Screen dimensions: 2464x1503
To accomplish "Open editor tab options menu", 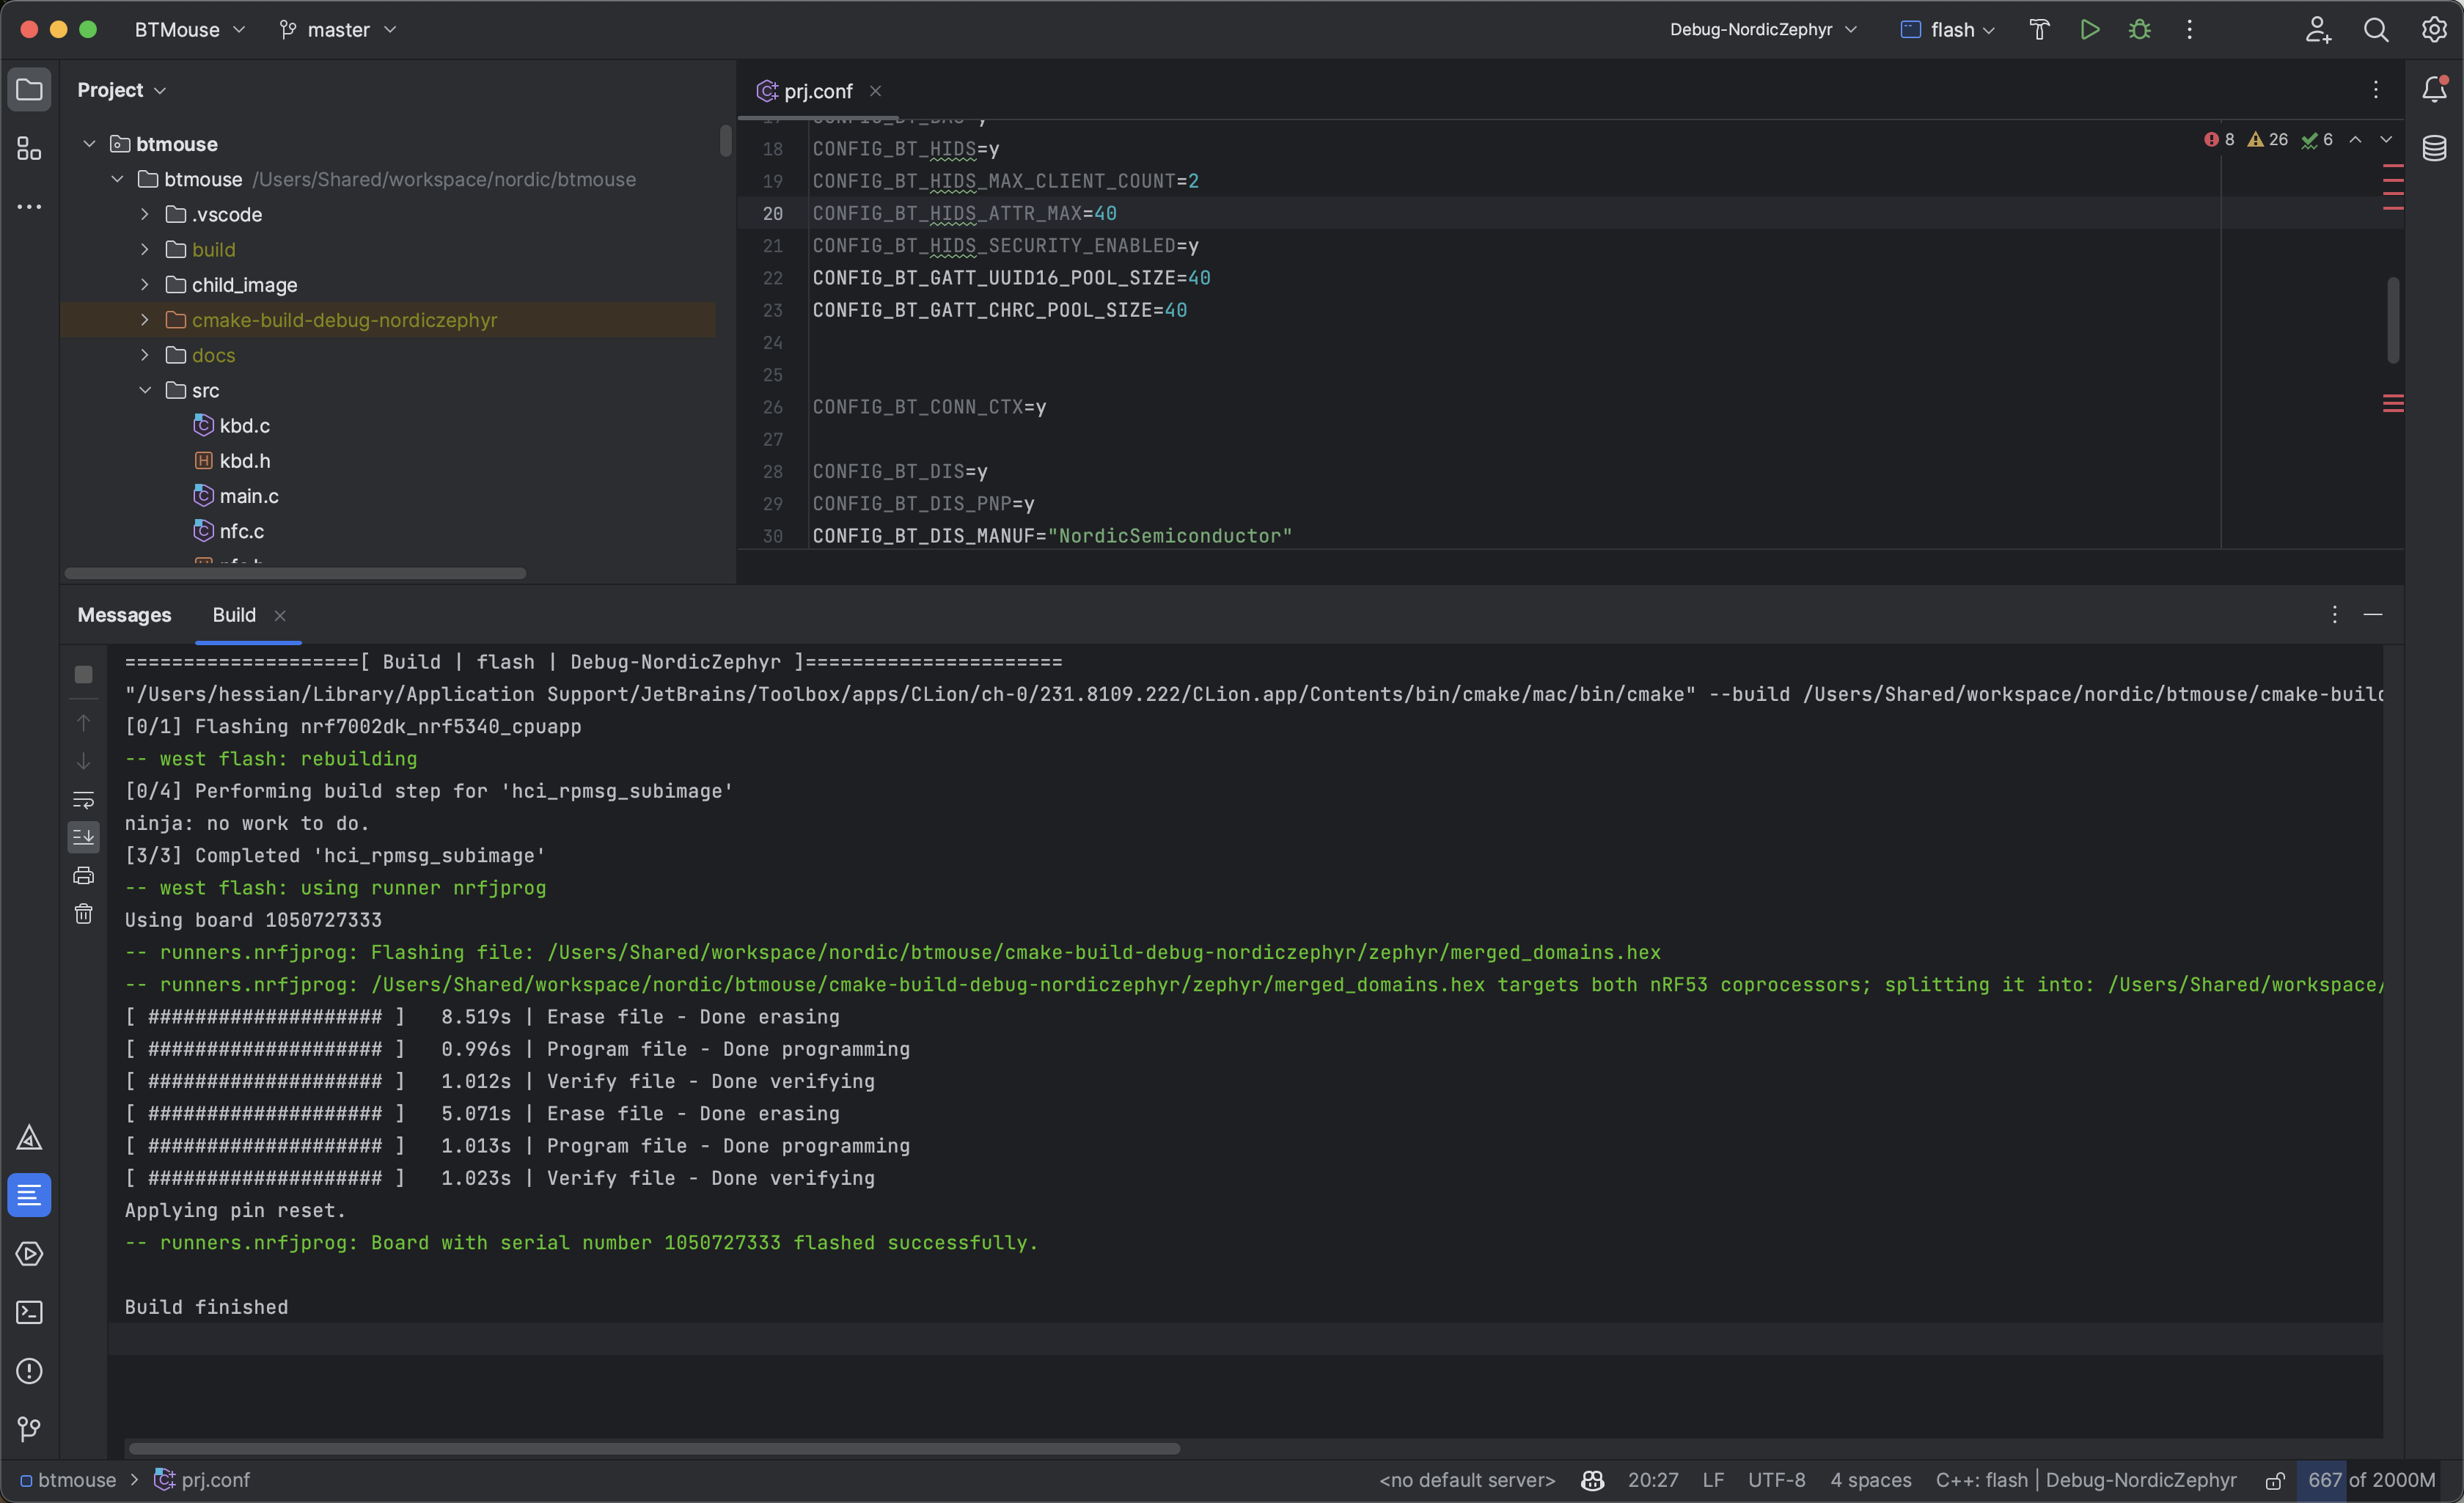I will pyautogui.click(x=2376, y=90).
